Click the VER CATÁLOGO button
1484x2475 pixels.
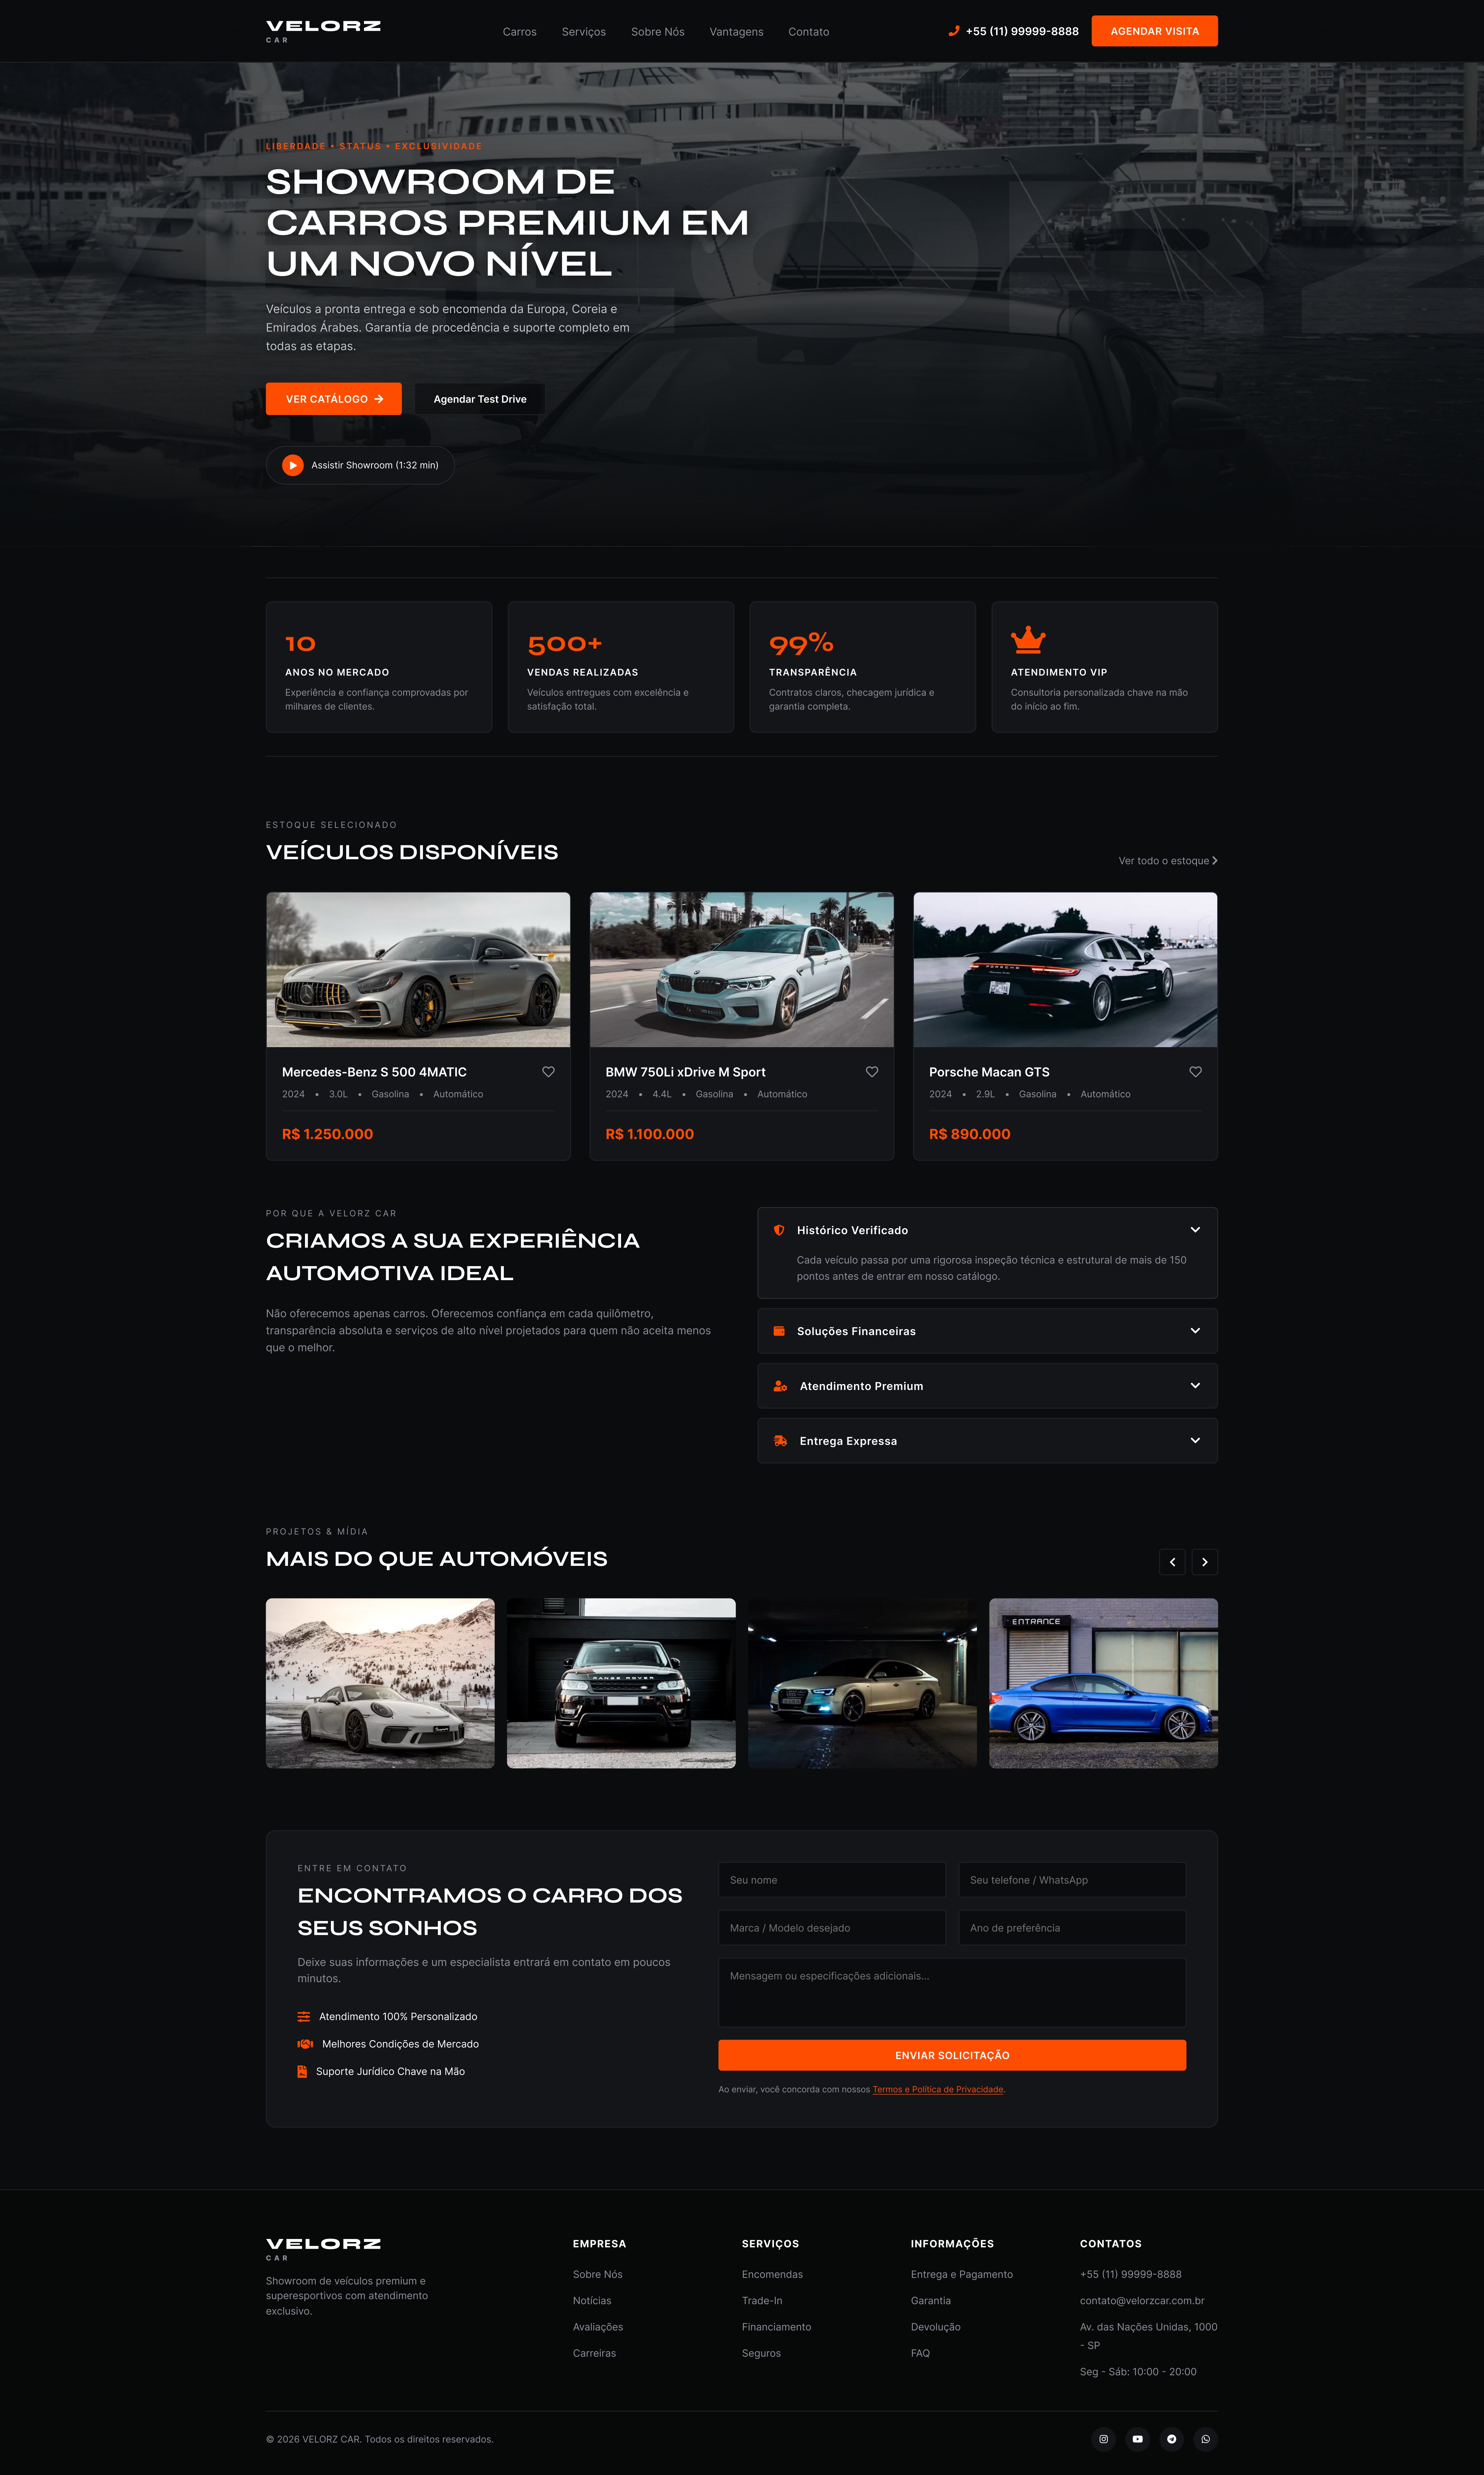(x=333, y=399)
